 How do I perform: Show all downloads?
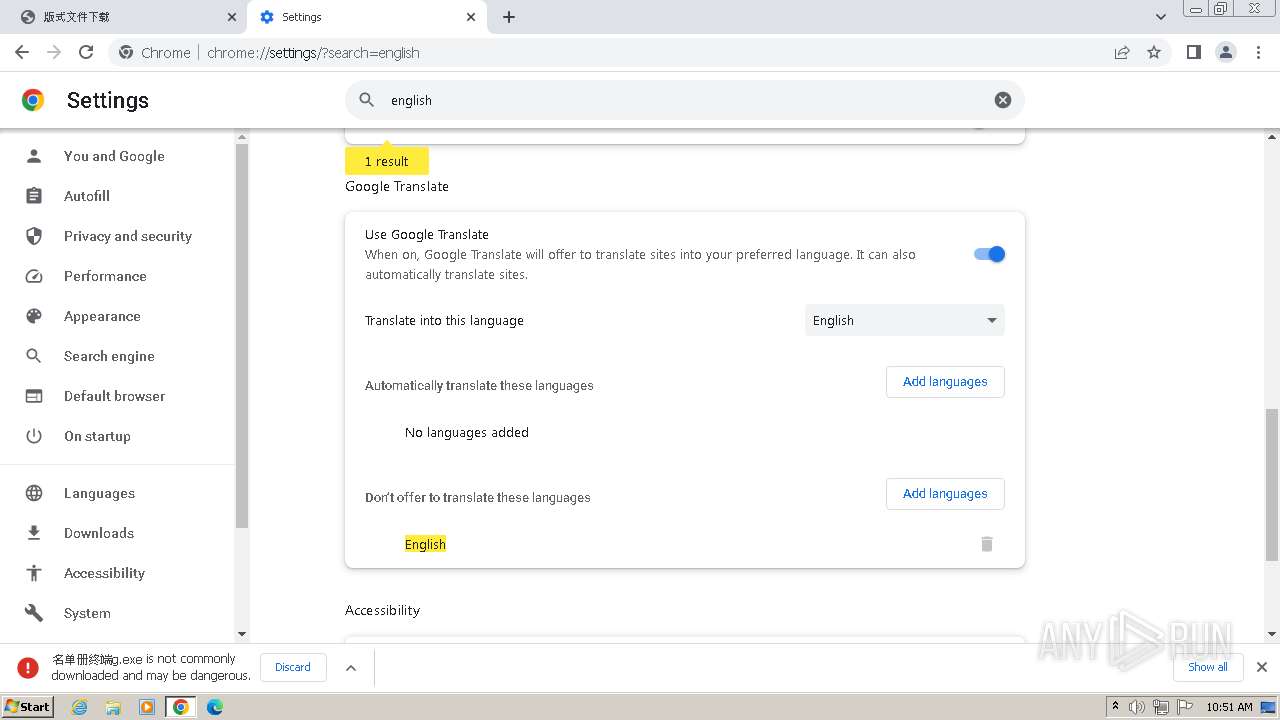1207,667
